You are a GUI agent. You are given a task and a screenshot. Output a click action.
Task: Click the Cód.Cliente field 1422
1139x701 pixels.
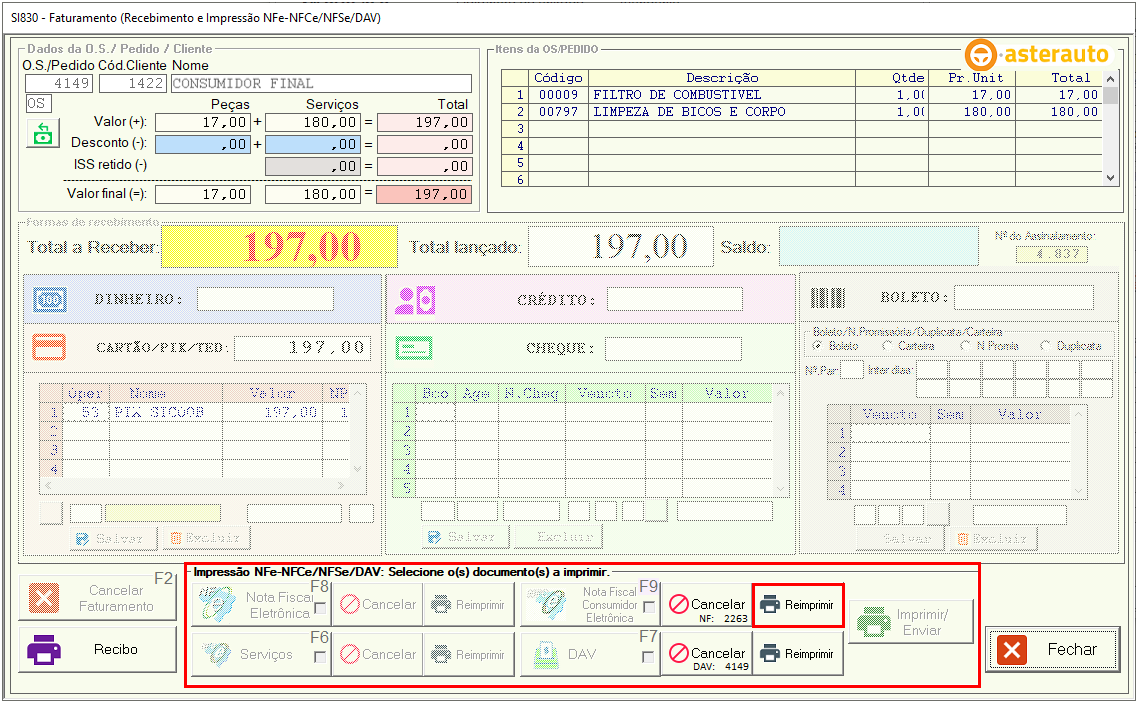tap(133, 84)
